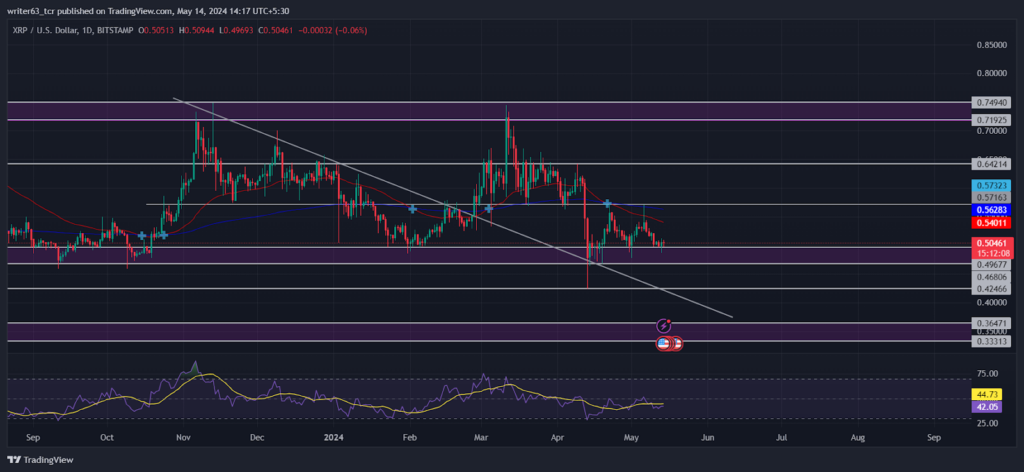Click the blue 0.57323 price tag
Screen dimensions: 1024x472
[x=991, y=186]
